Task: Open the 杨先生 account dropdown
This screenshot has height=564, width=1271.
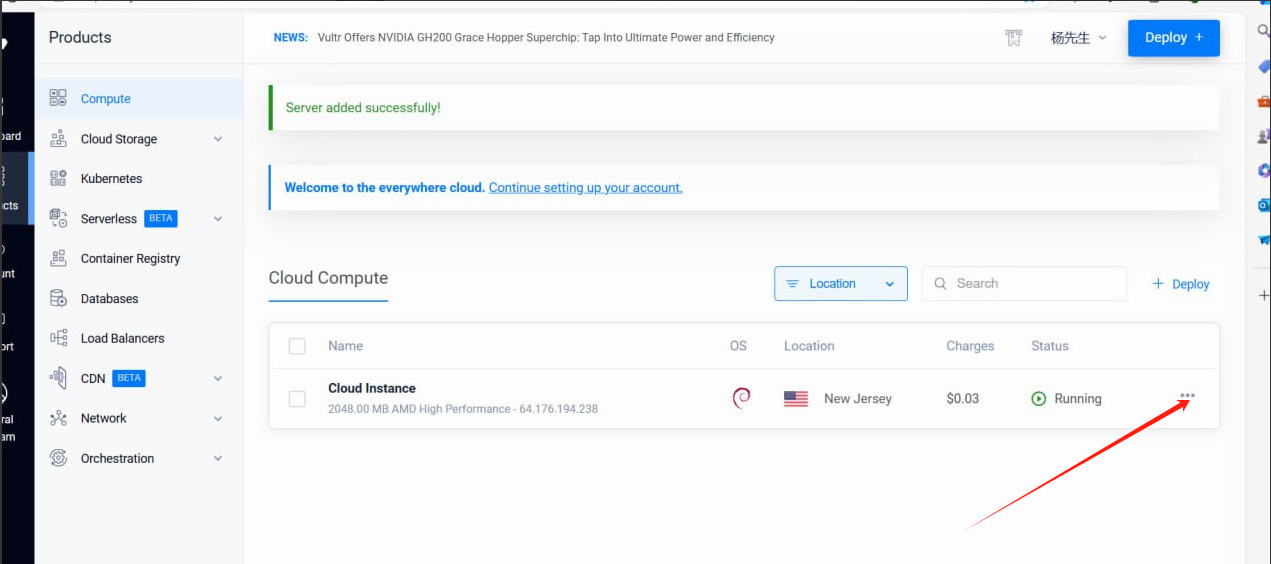Action: click(x=1078, y=38)
